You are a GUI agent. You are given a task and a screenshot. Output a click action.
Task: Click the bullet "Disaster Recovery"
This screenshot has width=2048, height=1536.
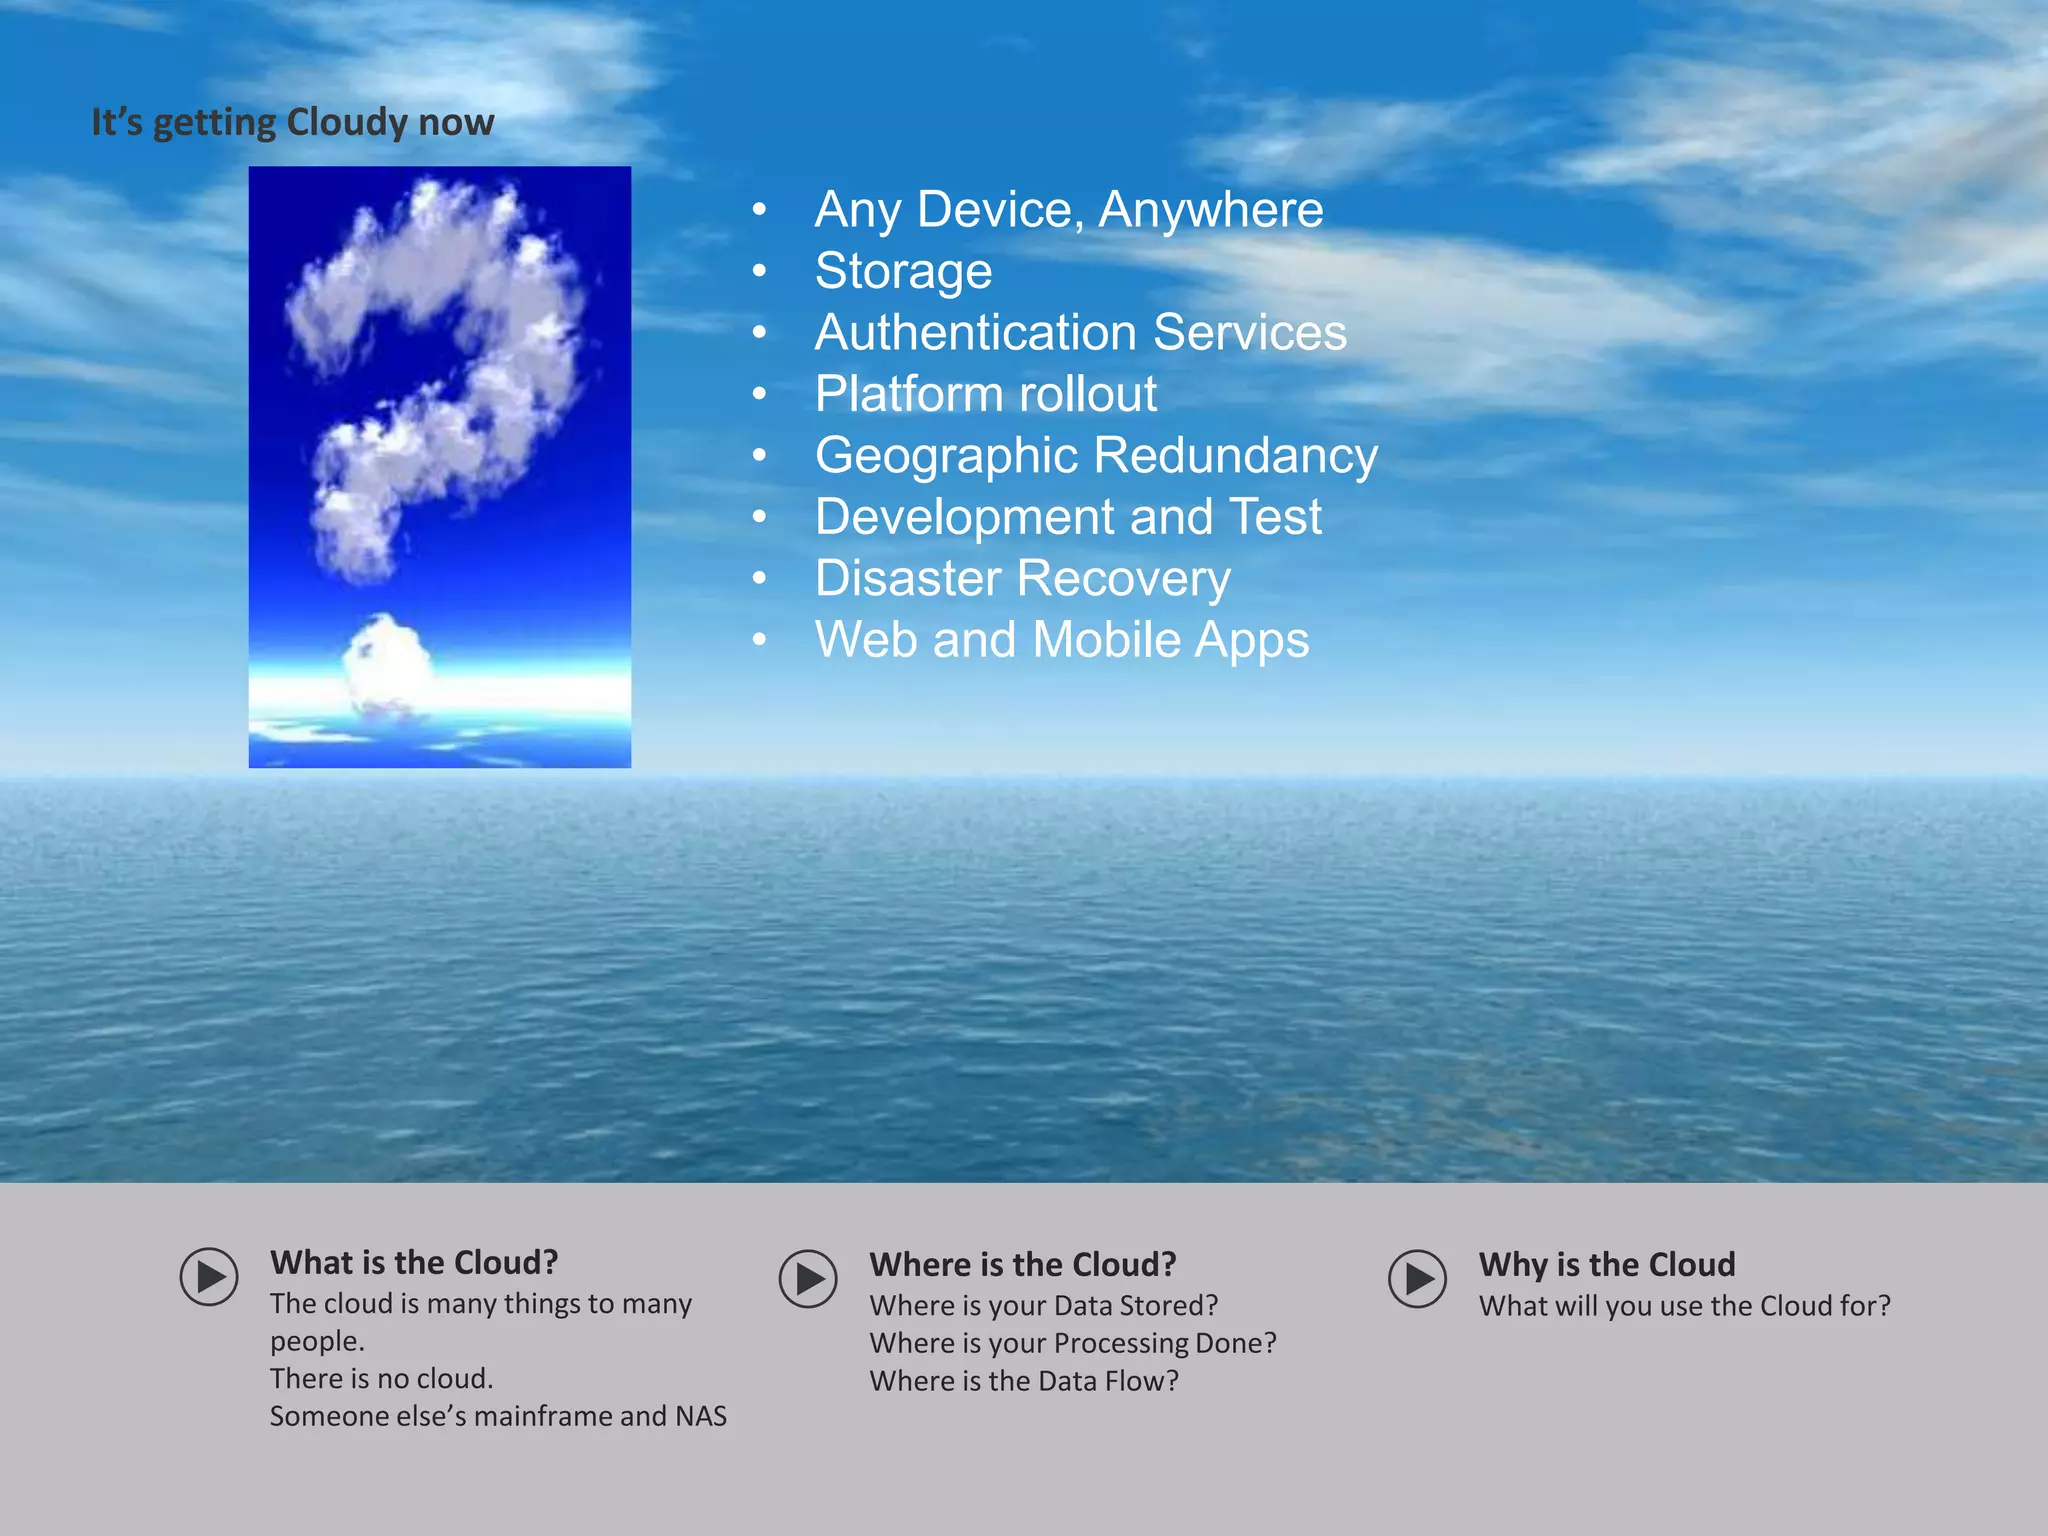[1023, 579]
